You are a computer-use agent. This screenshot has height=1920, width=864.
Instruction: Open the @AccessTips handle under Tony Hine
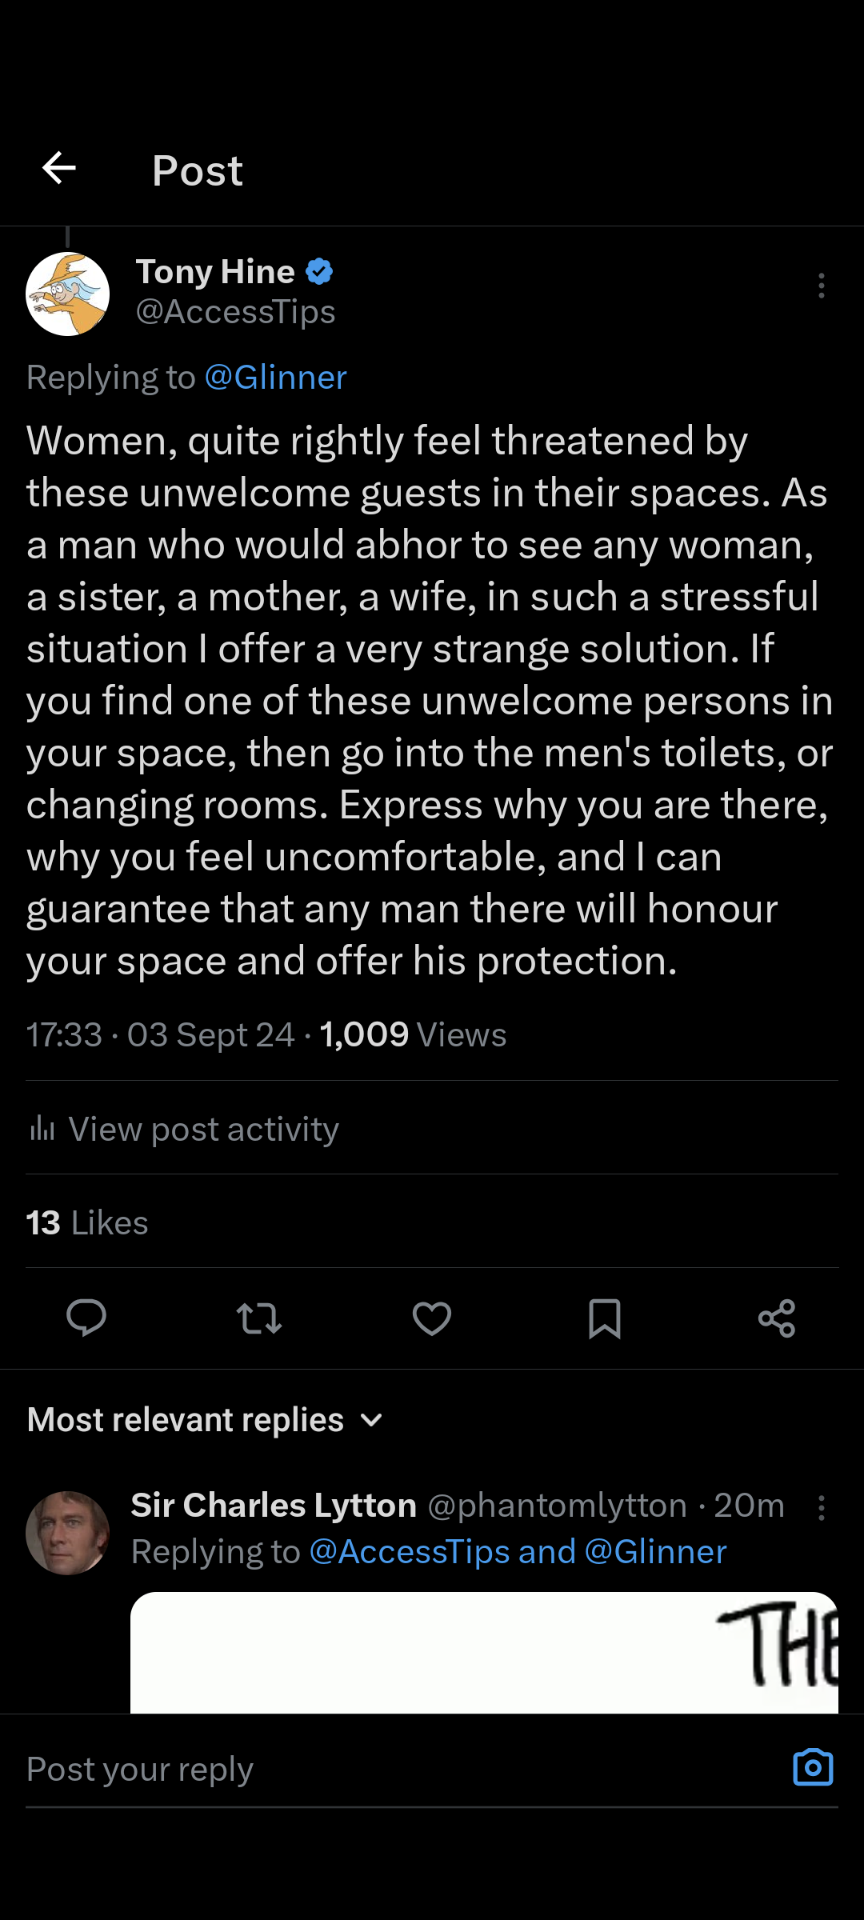pyautogui.click(x=236, y=312)
